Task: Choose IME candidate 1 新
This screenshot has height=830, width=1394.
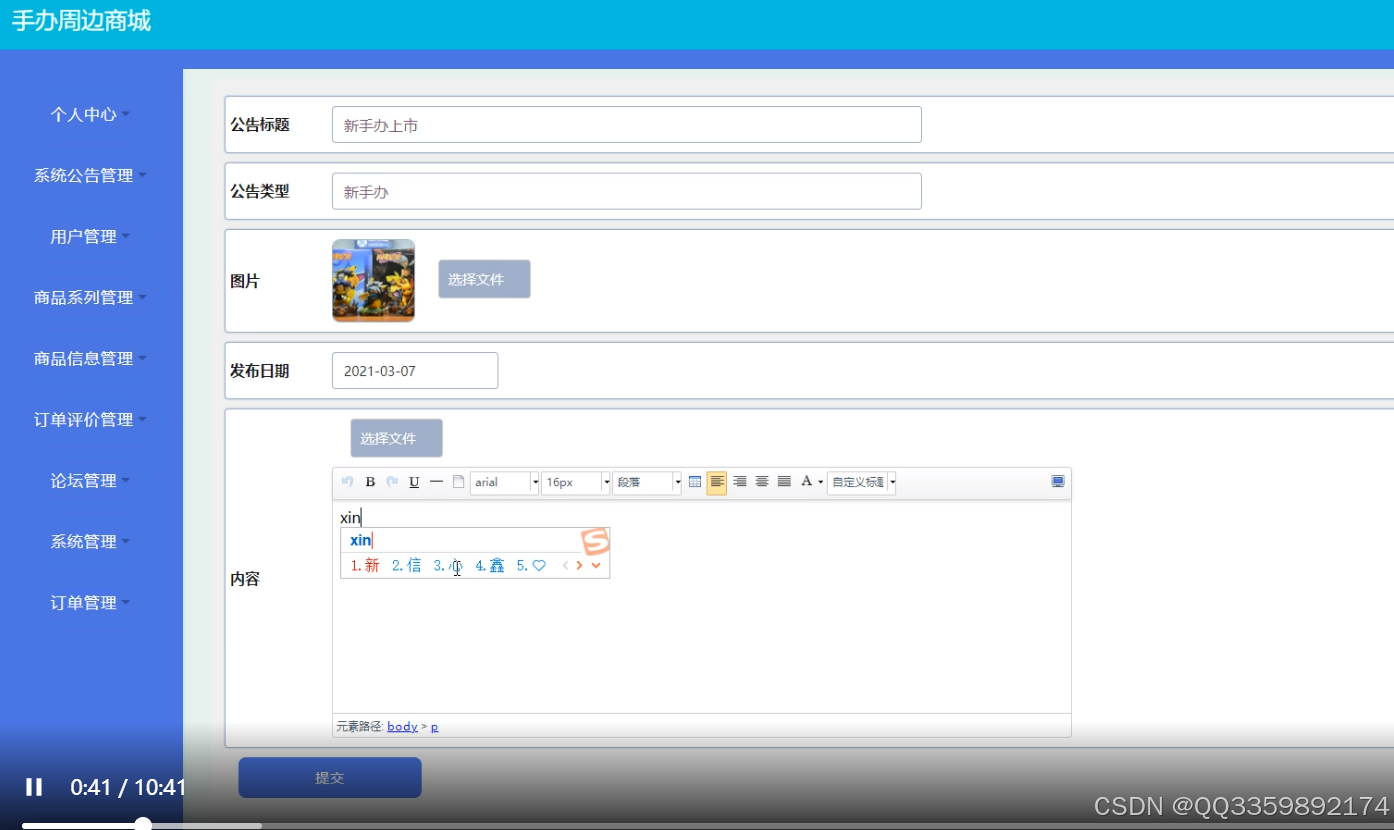Action: tap(365, 566)
